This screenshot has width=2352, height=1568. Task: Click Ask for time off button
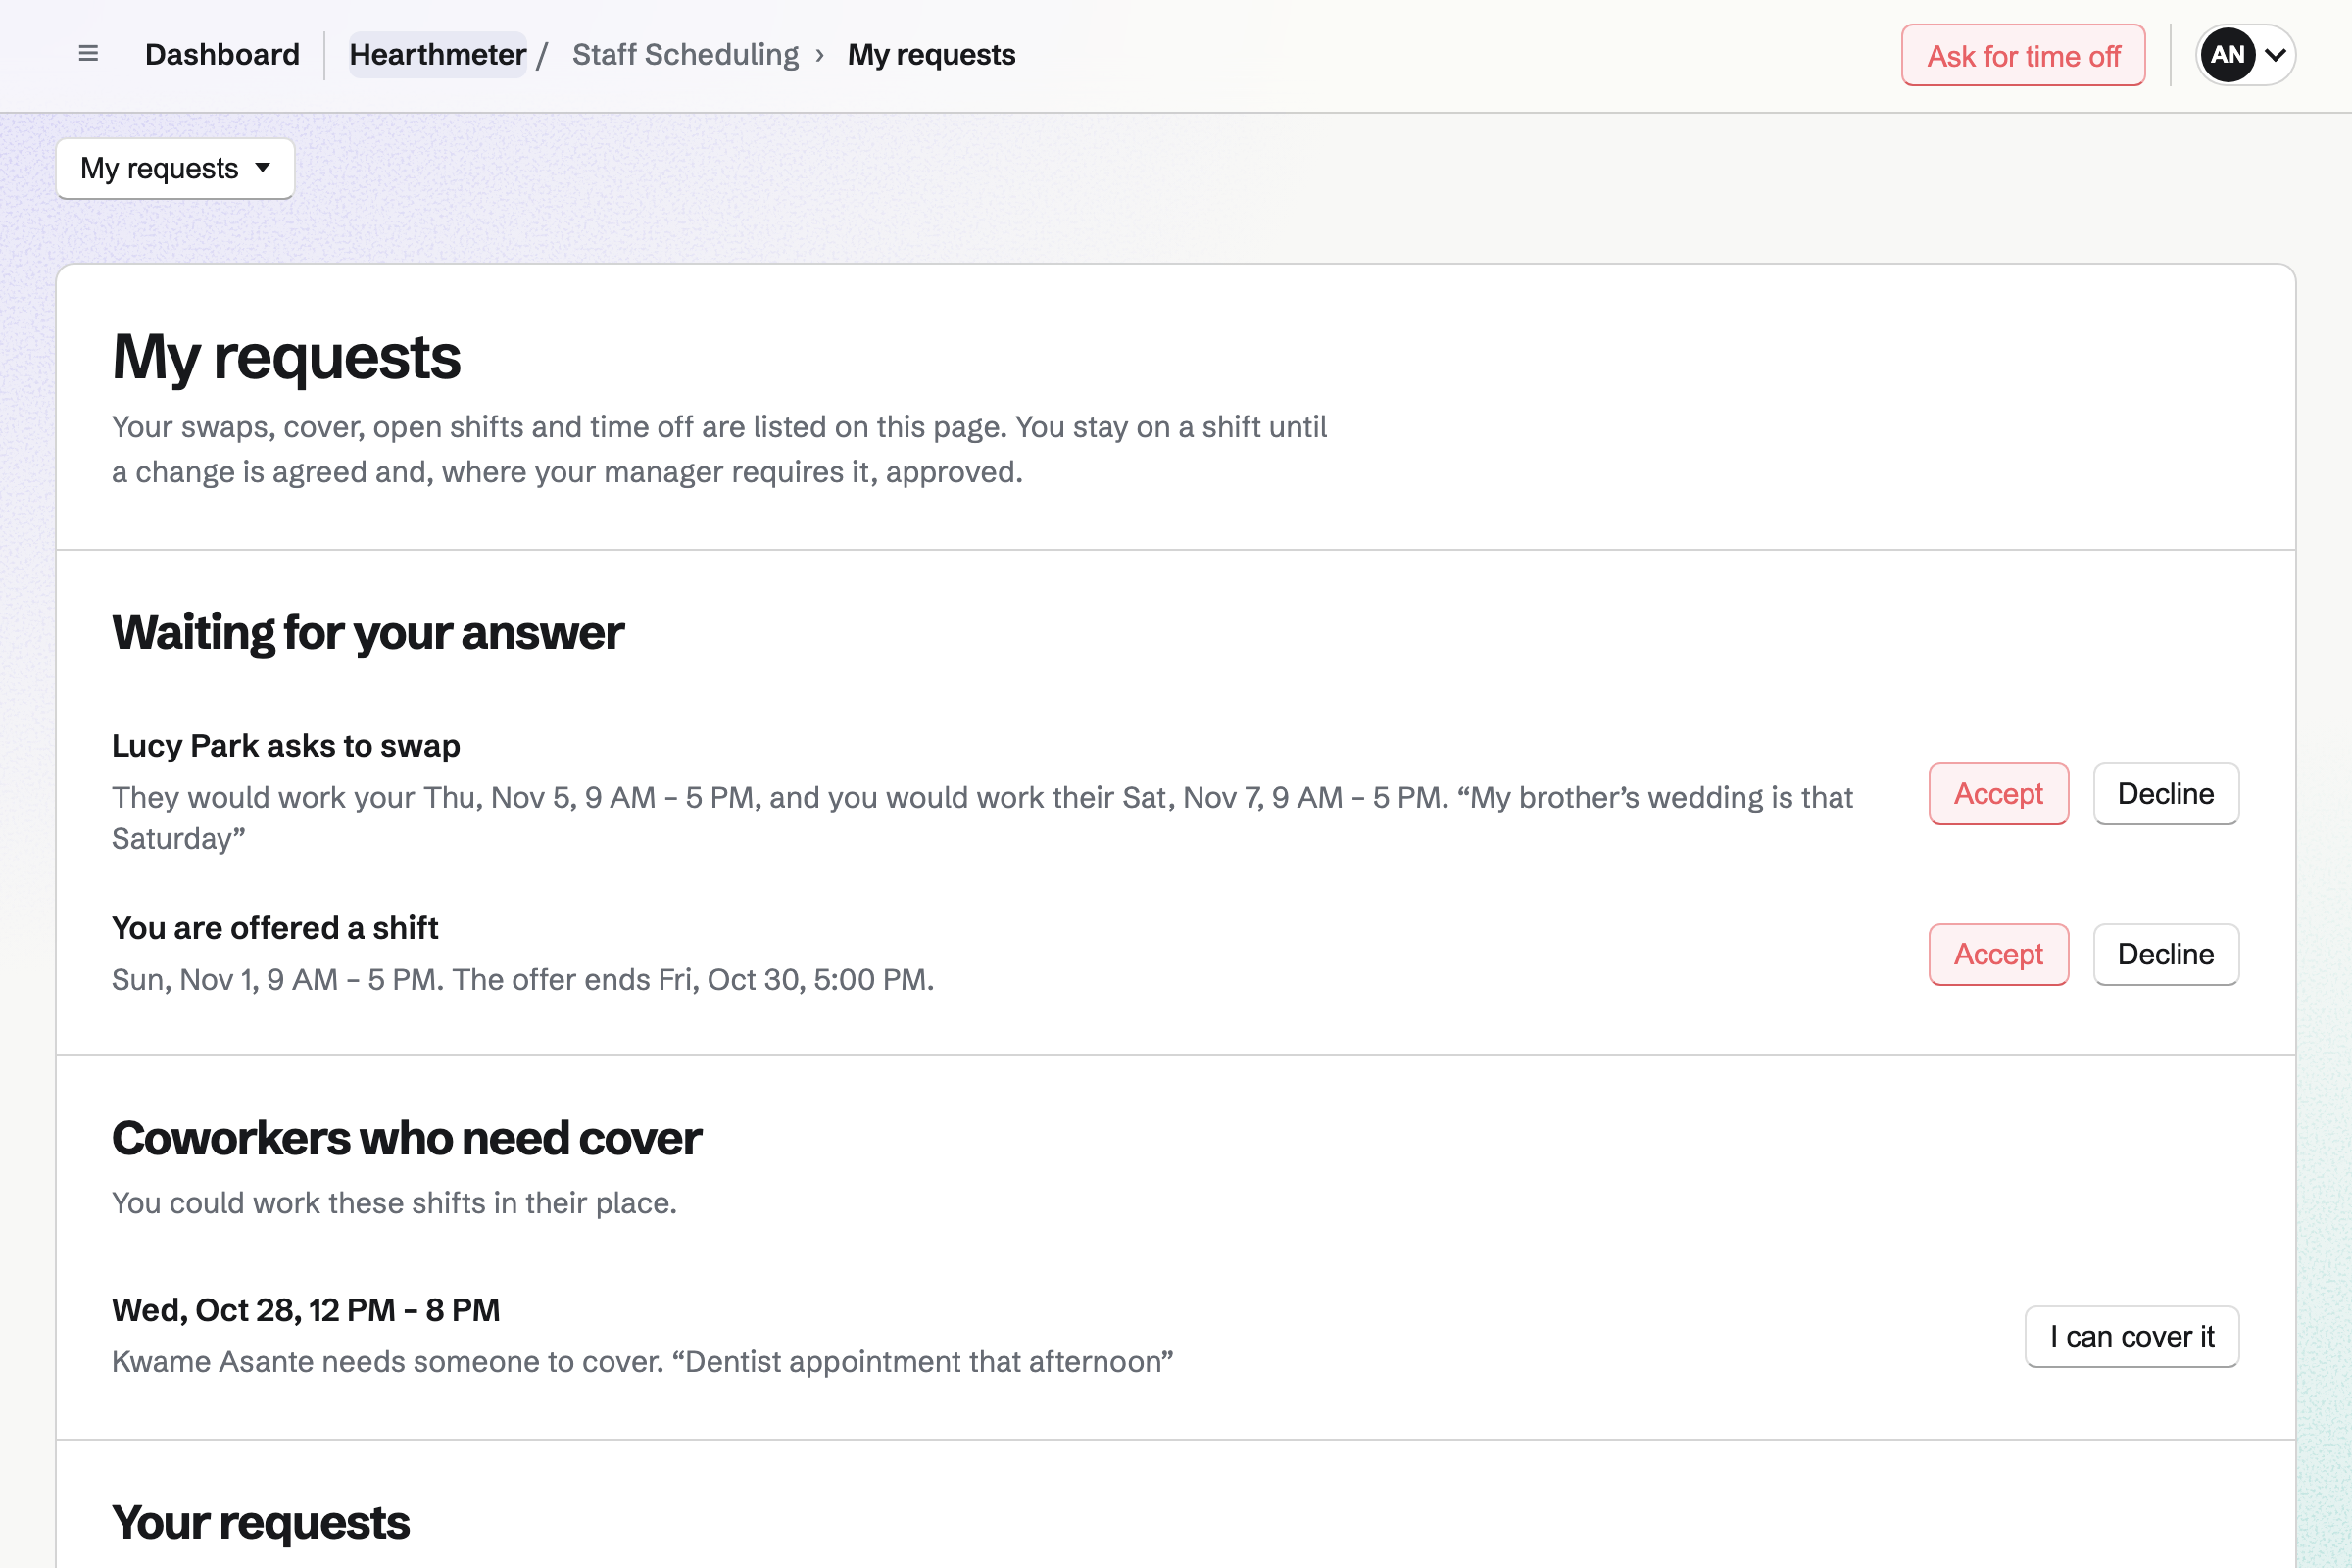(2023, 55)
